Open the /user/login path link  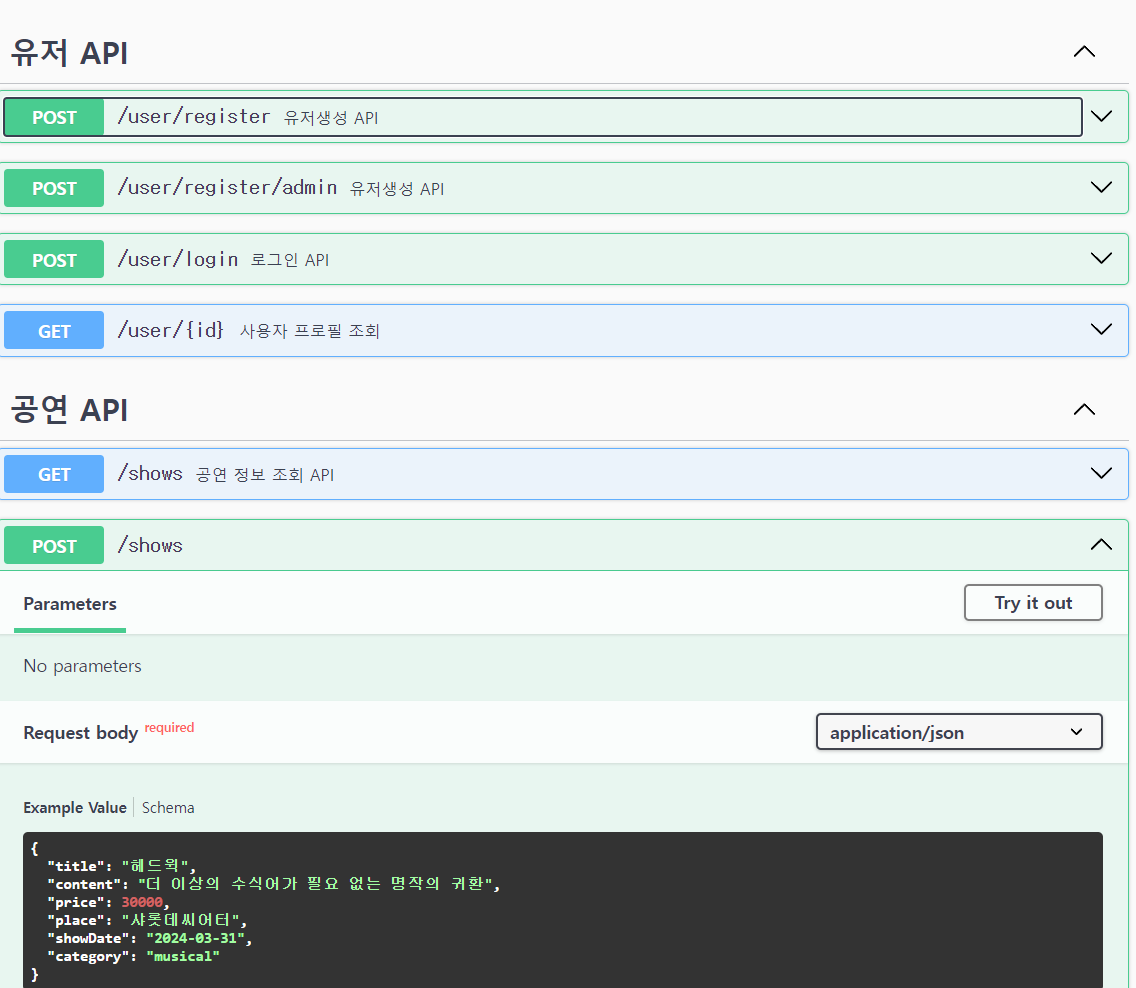[178, 259]
